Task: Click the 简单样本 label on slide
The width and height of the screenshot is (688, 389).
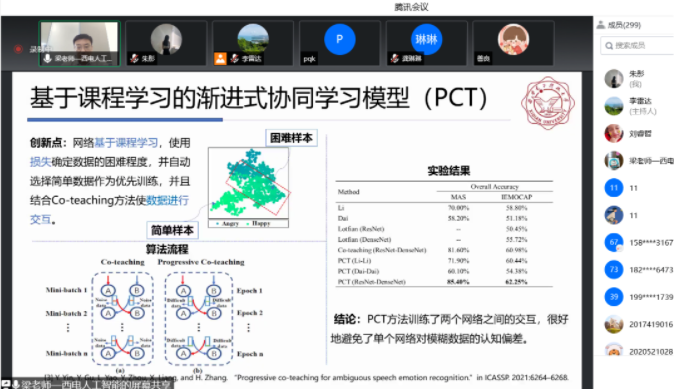Action: click(x=172, y=230)
